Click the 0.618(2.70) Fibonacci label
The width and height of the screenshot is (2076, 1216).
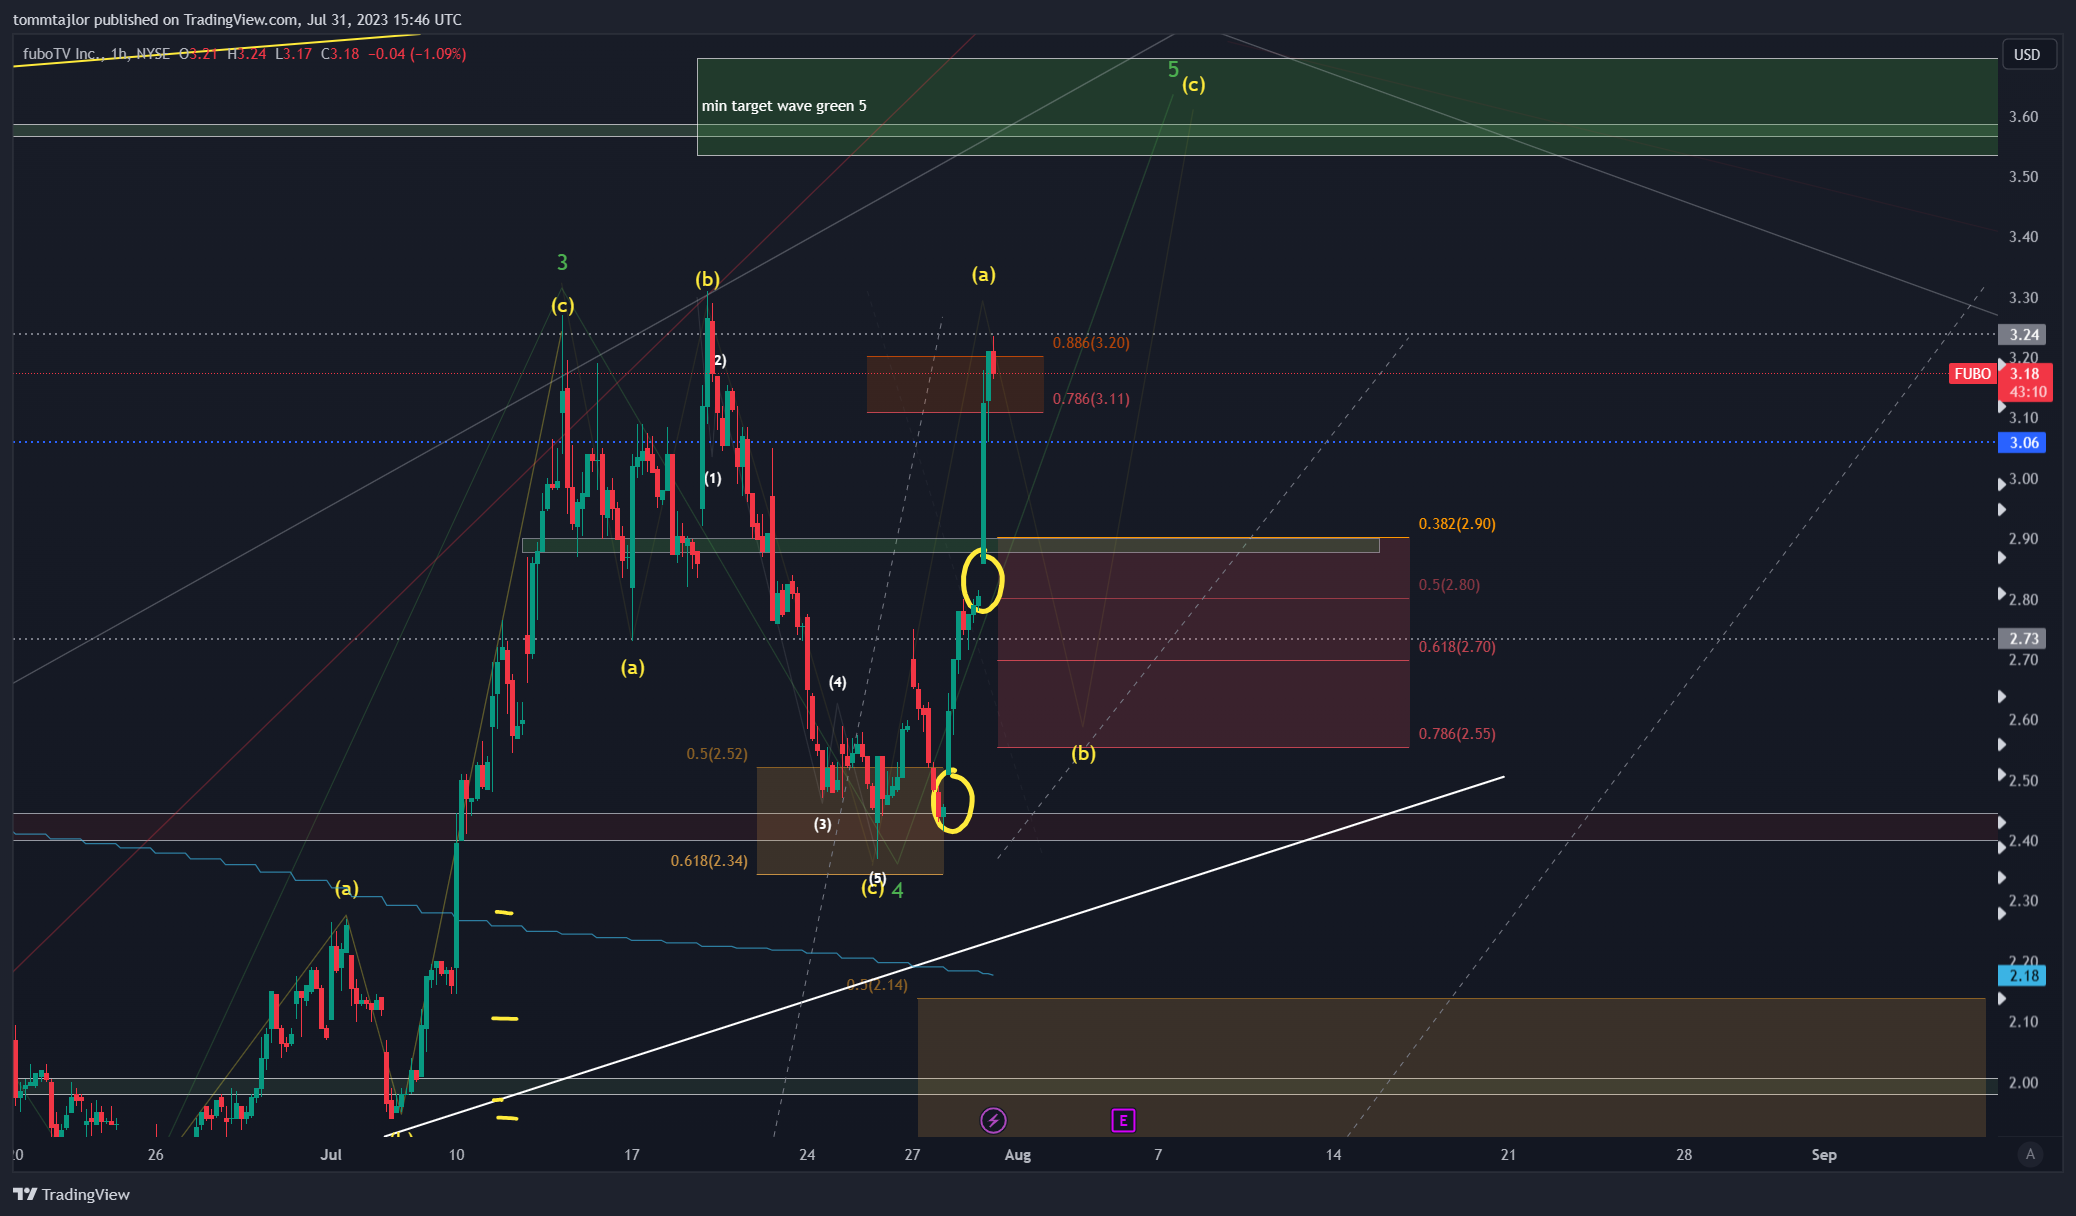coord(1457,646)
